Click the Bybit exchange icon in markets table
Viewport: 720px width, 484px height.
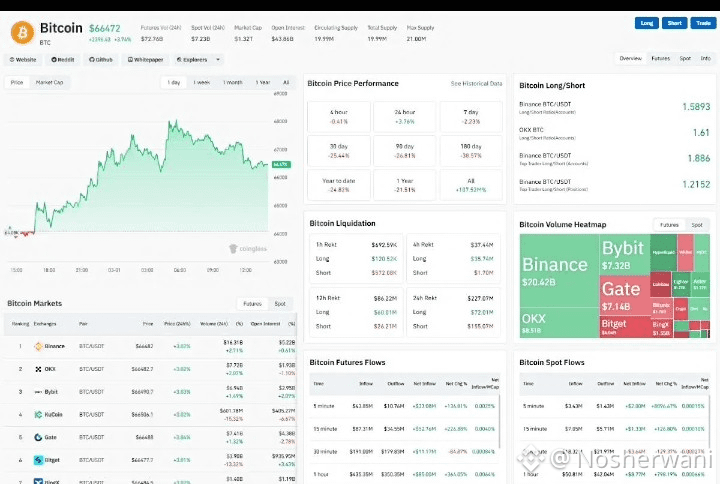coord(38,392)
